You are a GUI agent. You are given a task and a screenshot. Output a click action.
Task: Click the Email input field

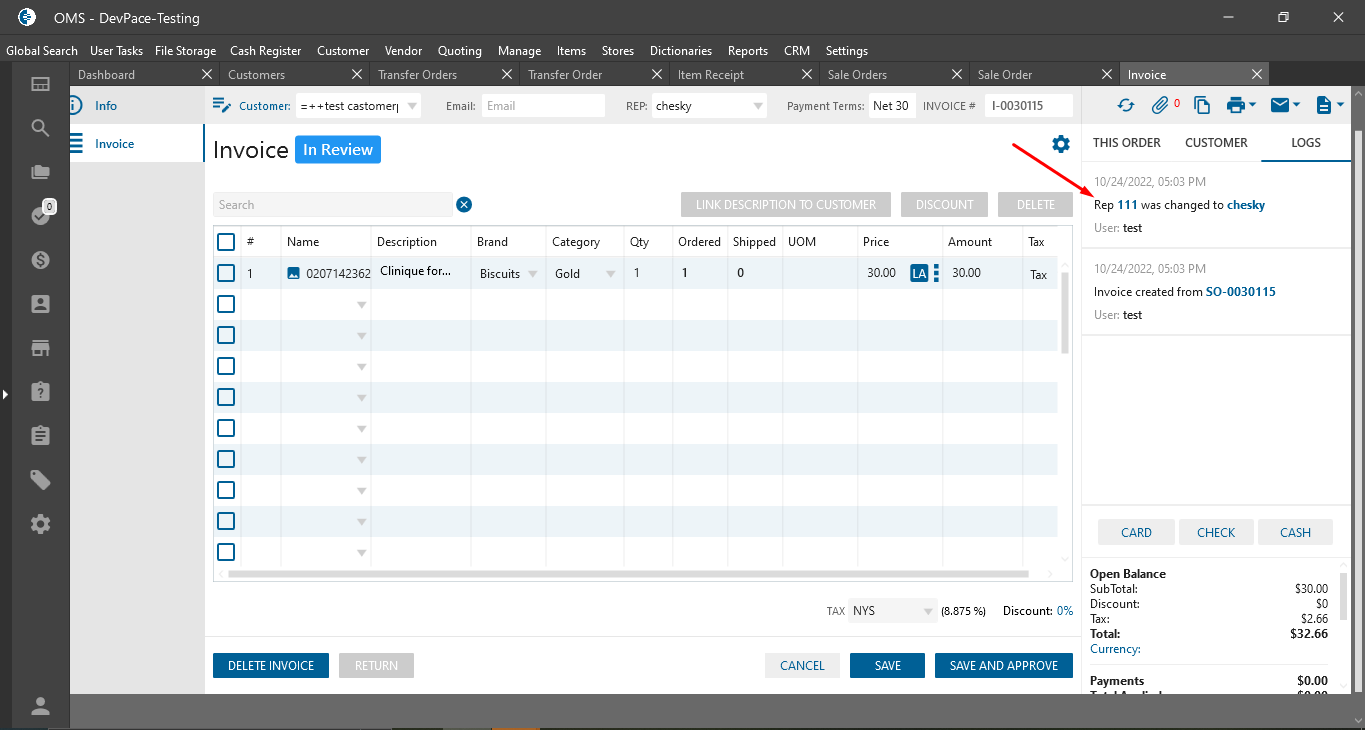pyautogui.click(x=543, y=106)
